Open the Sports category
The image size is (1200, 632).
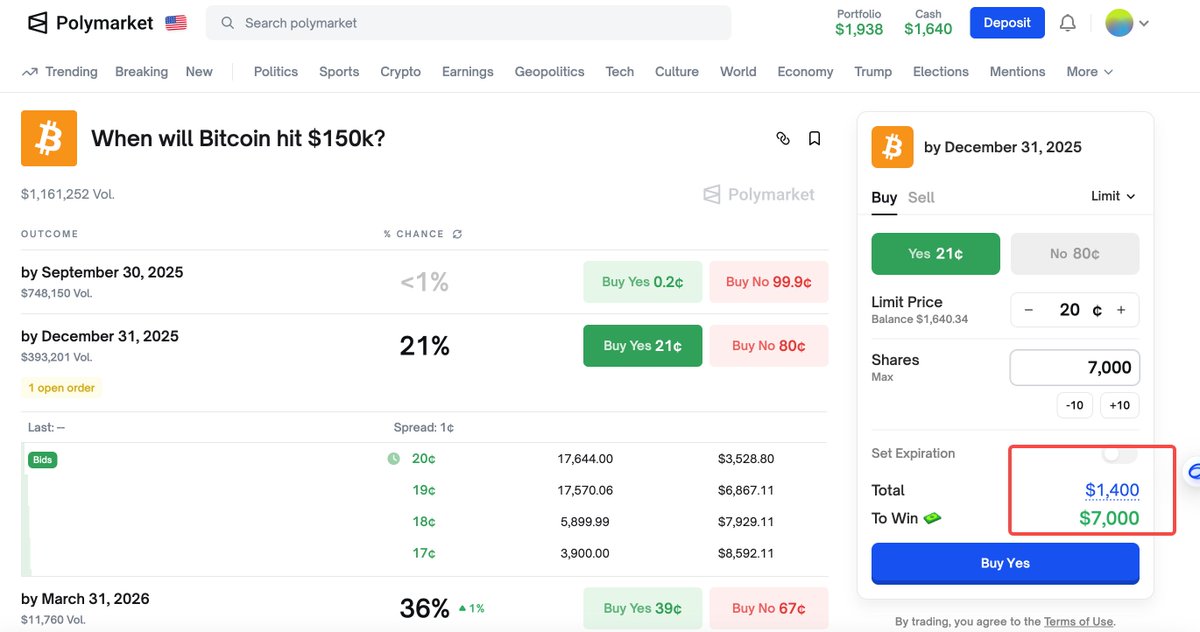coord(339,72)
